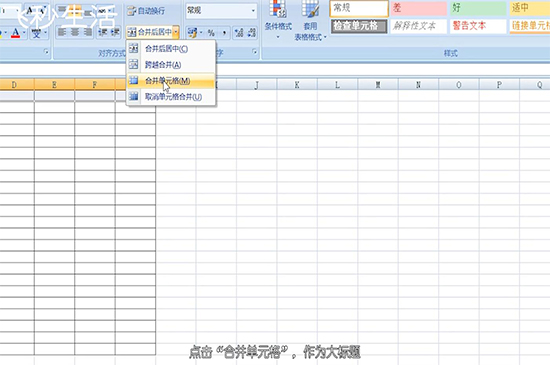
Task: Open the 常规 number format combo box
Action: 221,11
